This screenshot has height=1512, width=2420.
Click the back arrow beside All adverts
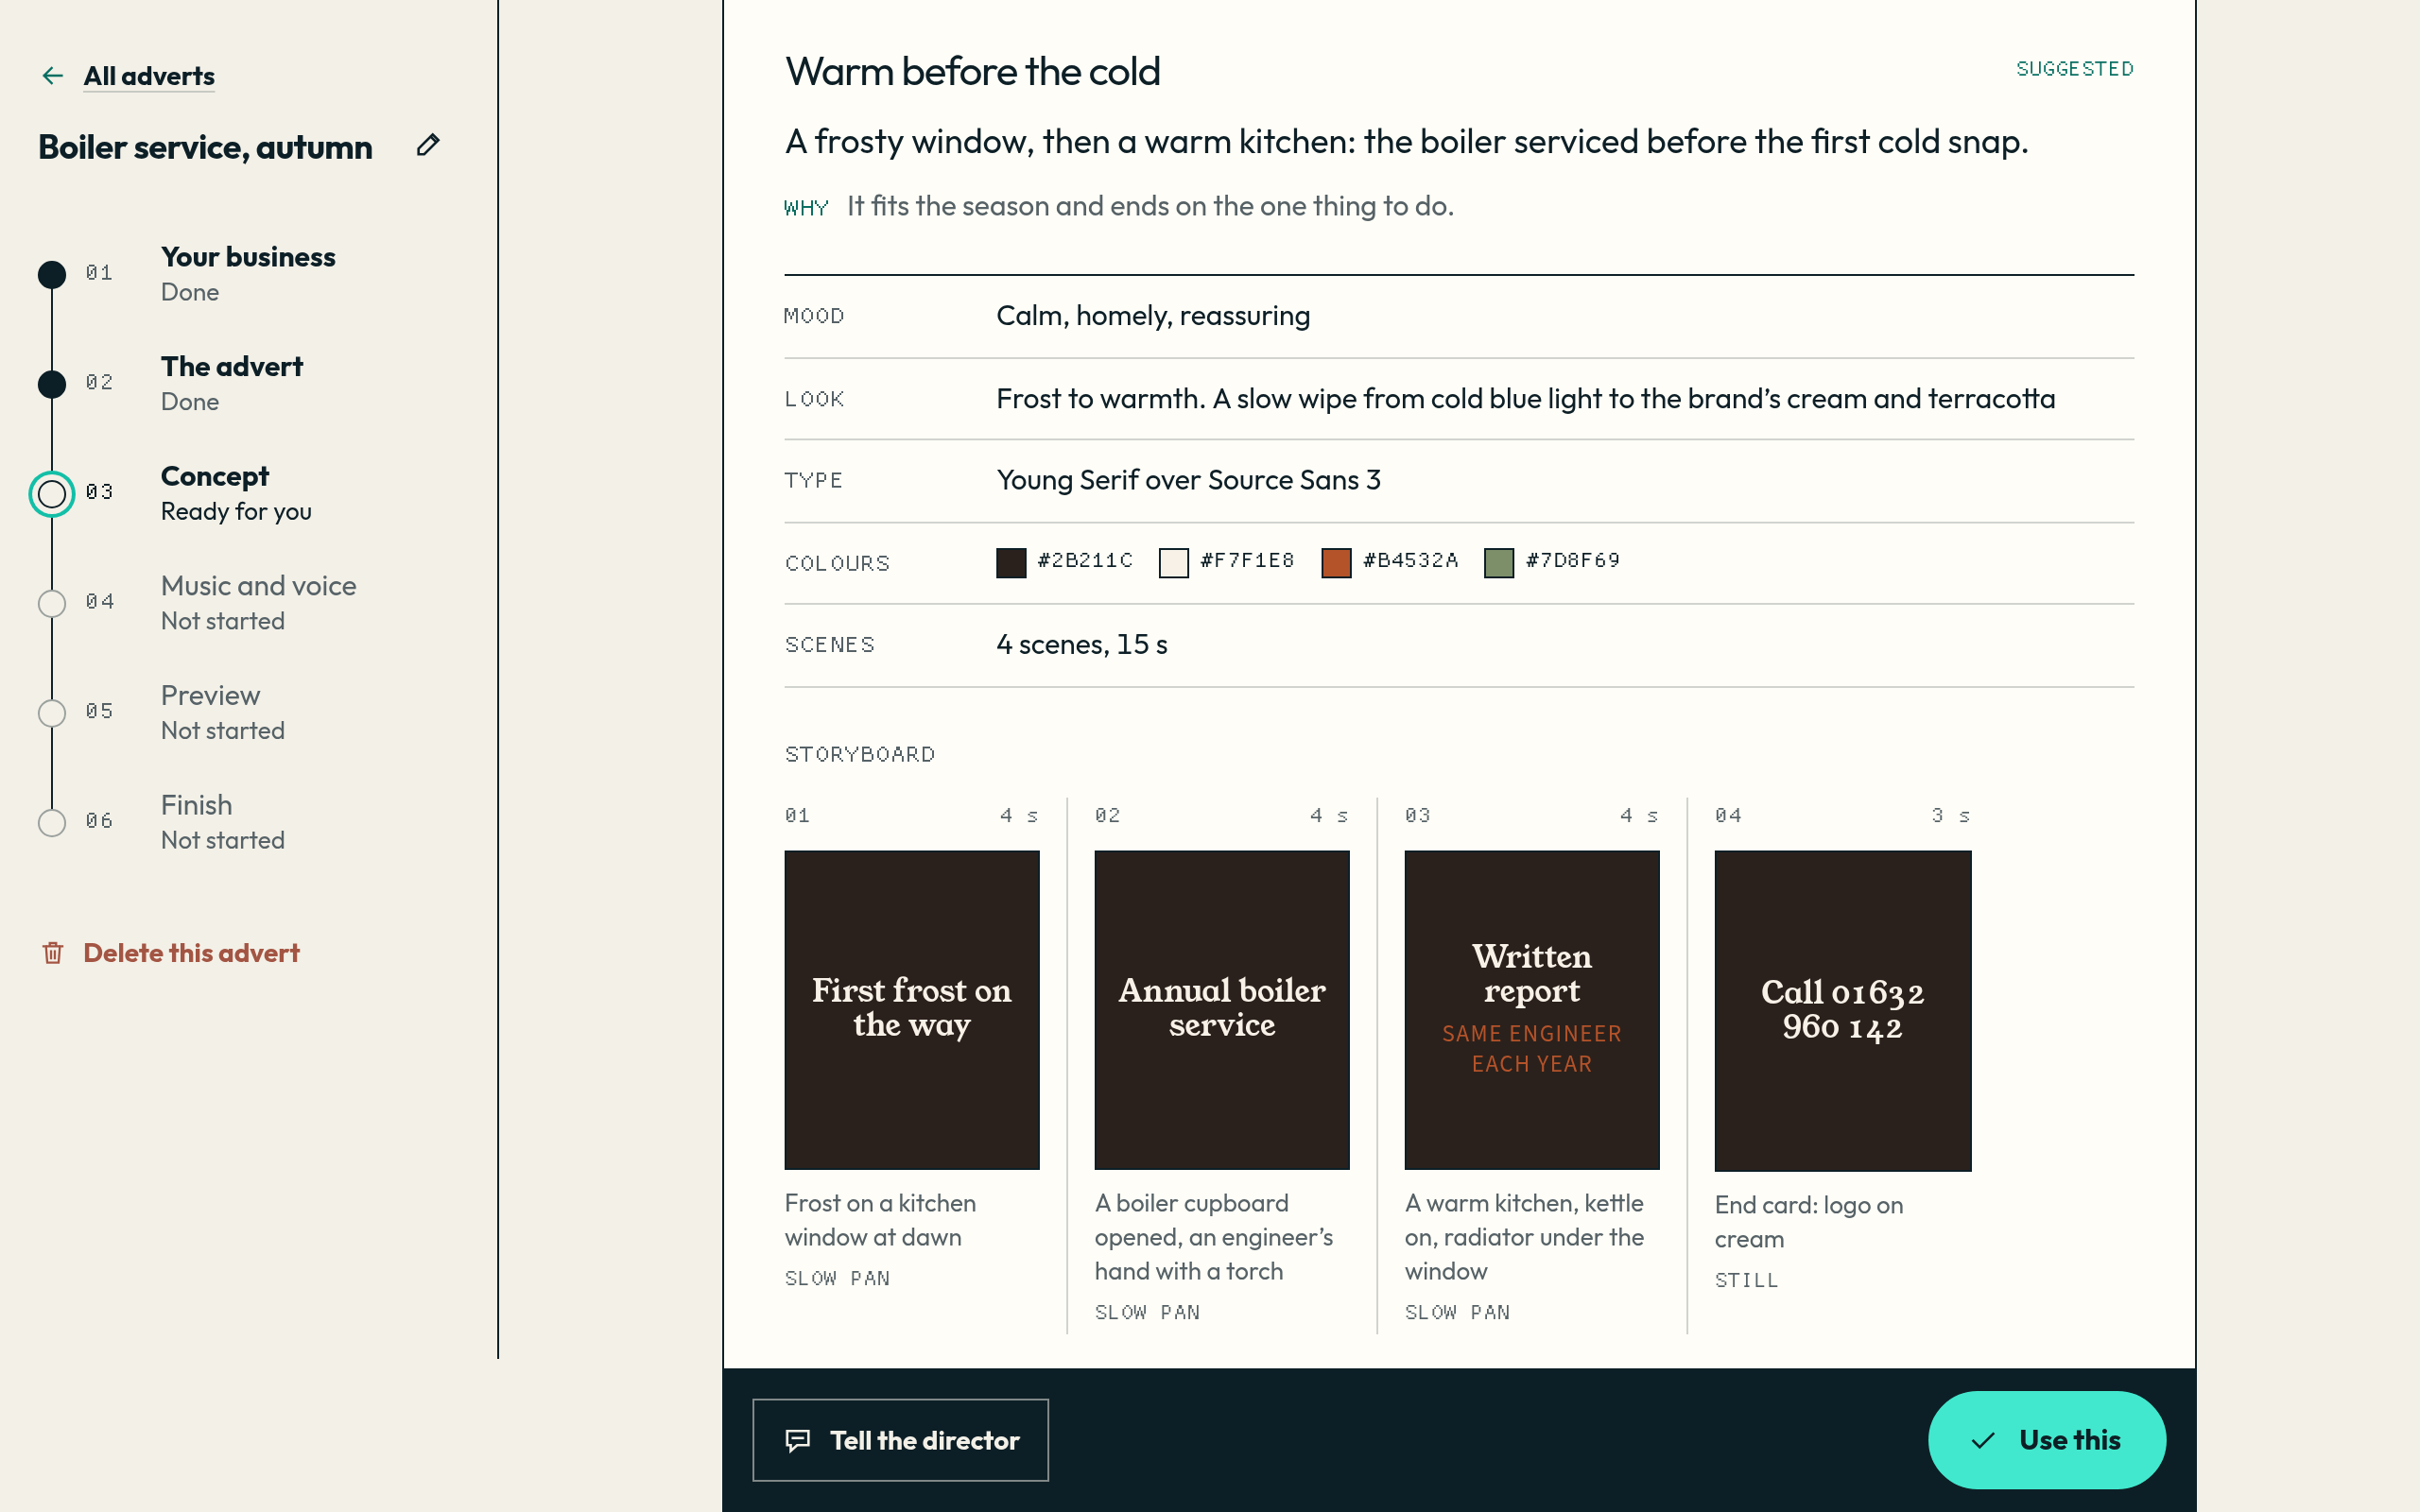(53, 76)
